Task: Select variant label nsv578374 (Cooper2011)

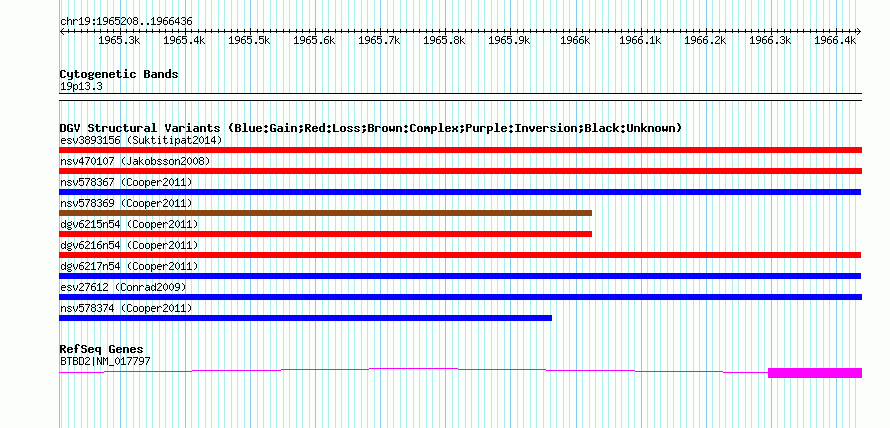Action: click(126, 309)
